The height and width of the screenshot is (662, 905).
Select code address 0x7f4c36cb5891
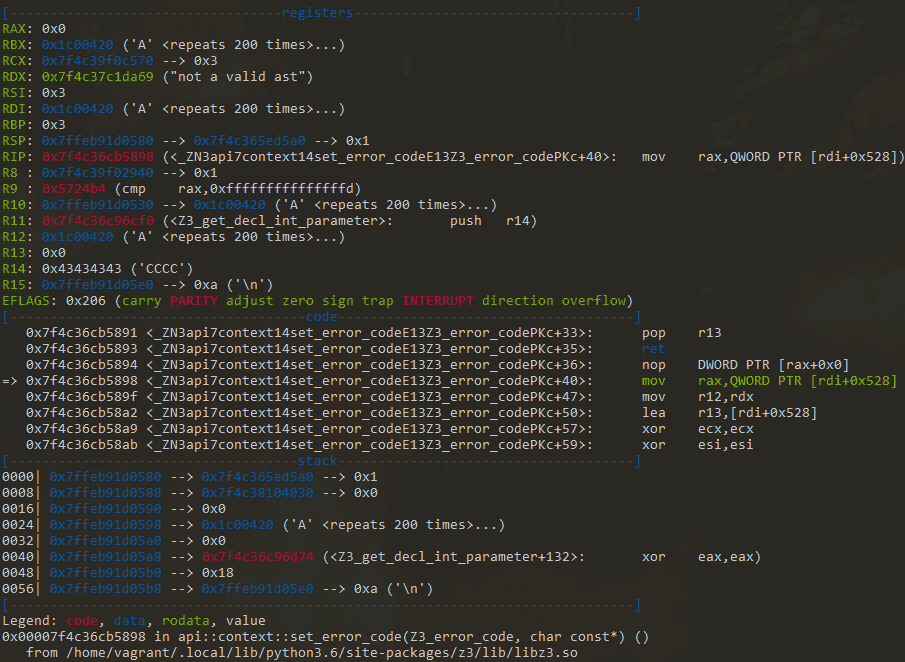pyautogui.click(x=82, y=333)
